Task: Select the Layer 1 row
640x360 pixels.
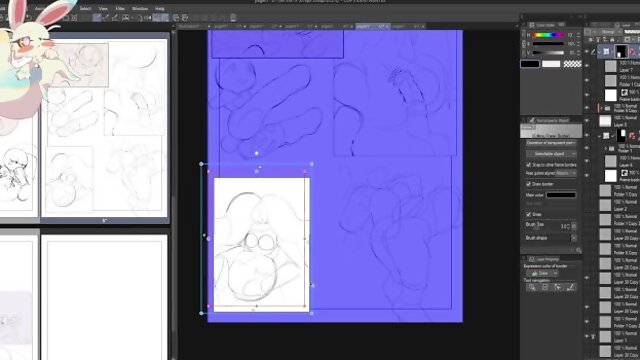Action: [x=619, y=337]
